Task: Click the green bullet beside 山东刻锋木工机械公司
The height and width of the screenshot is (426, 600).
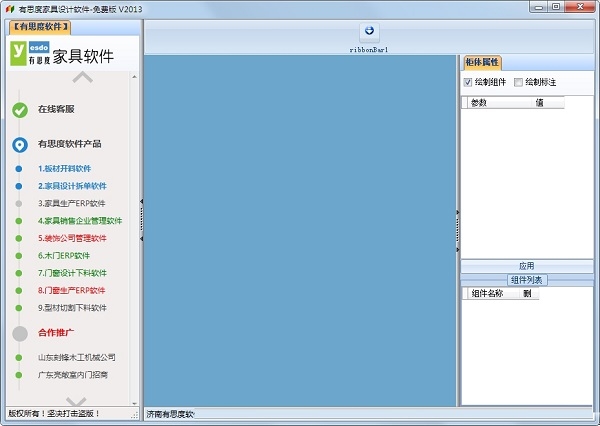Action: click(18, 357)
